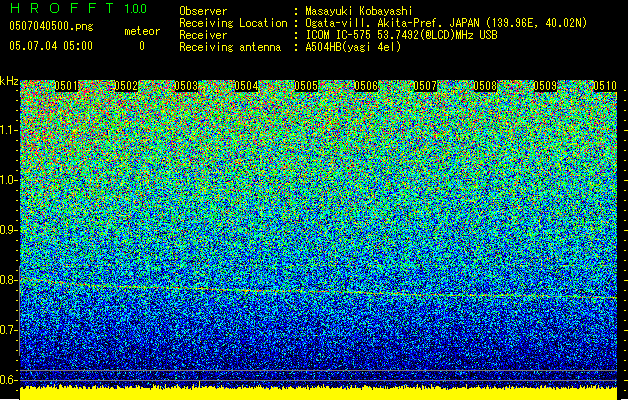Click the 0.6 kHz axis label
Viewport: 629px width, 400px height.
coord(9,380)
